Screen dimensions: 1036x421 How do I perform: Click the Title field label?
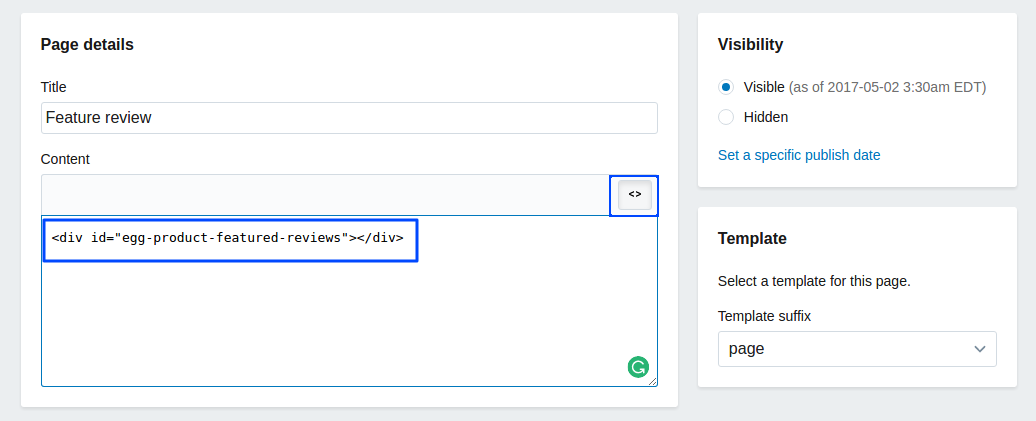tap(54, 87)
